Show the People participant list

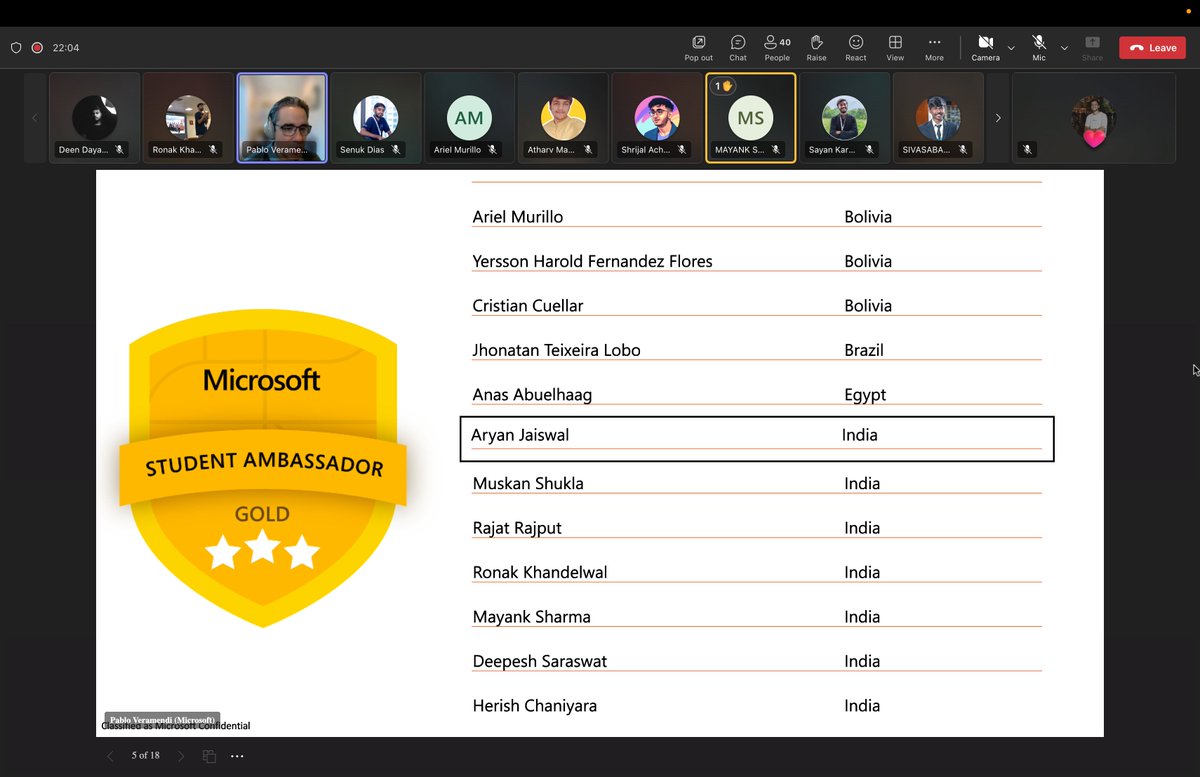(777, 48)
